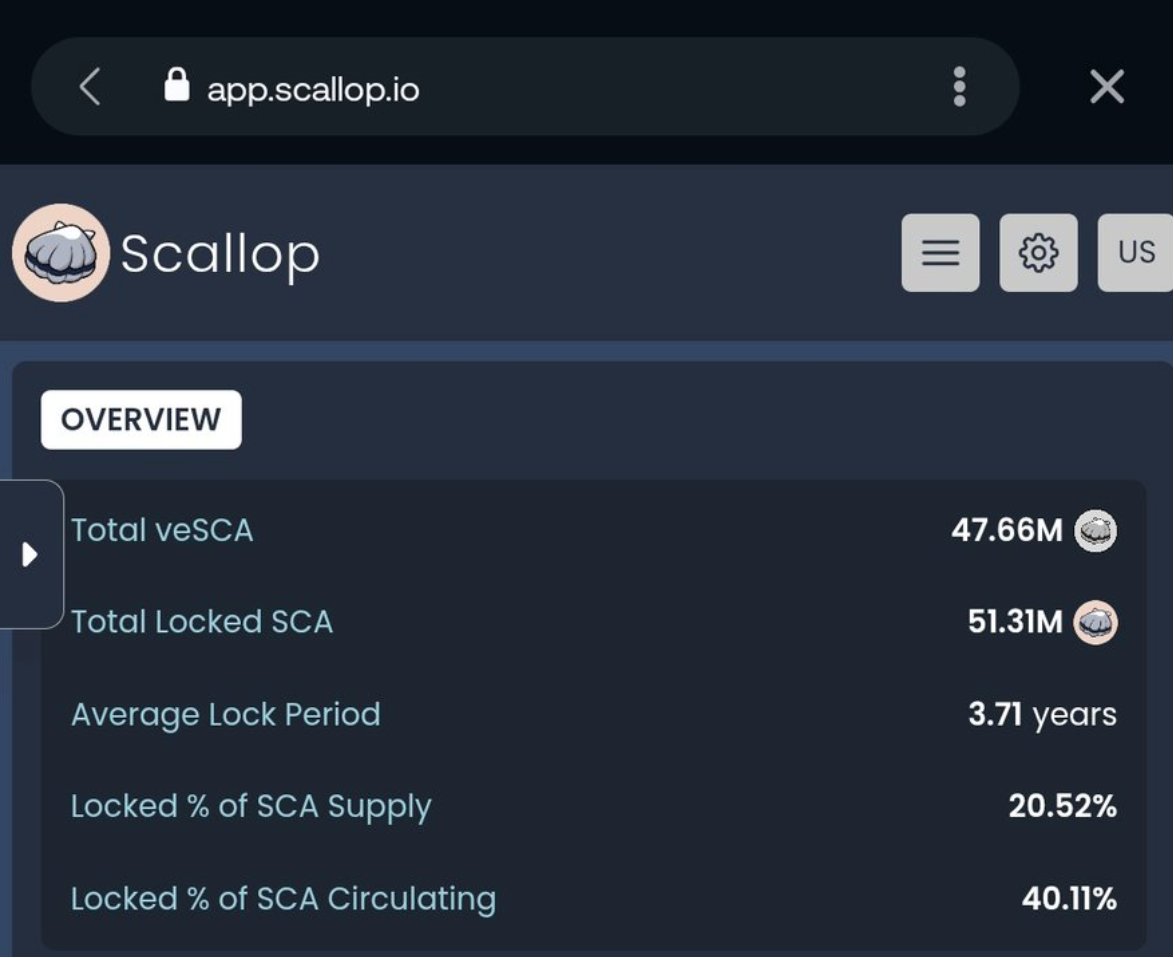Close the in-app browser tab
The width and height of the screenshot is (1174, 958).
point(1107,87)
